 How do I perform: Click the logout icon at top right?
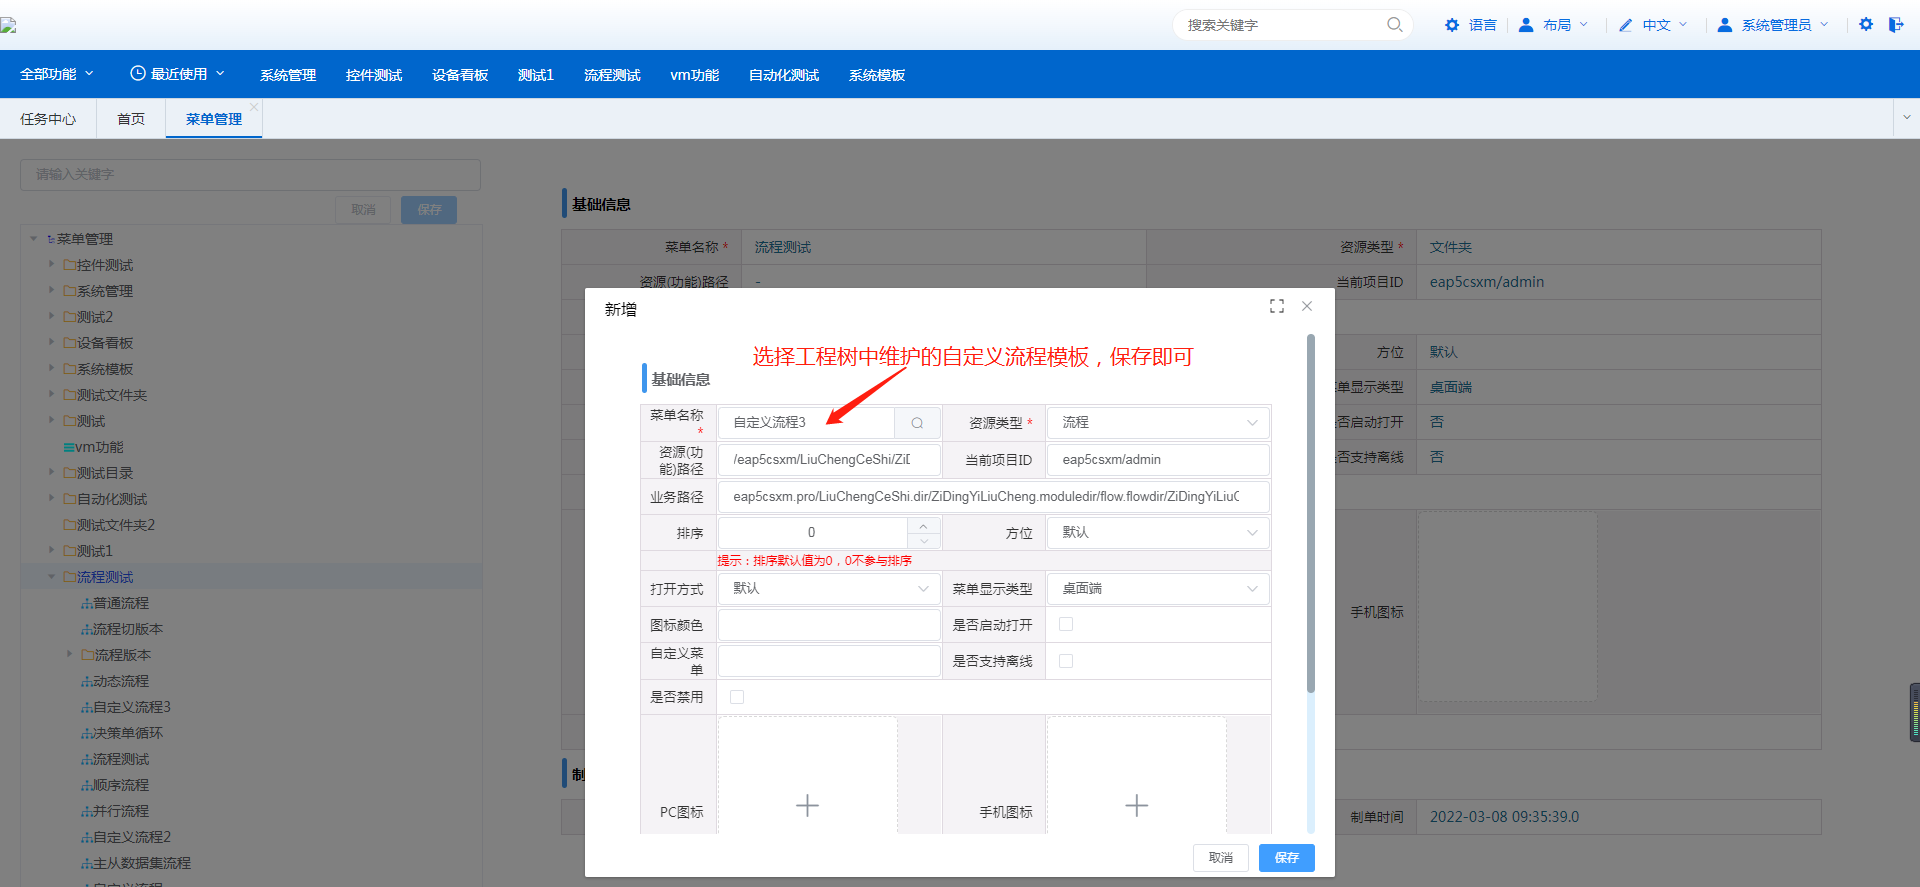pos(1896,25)
